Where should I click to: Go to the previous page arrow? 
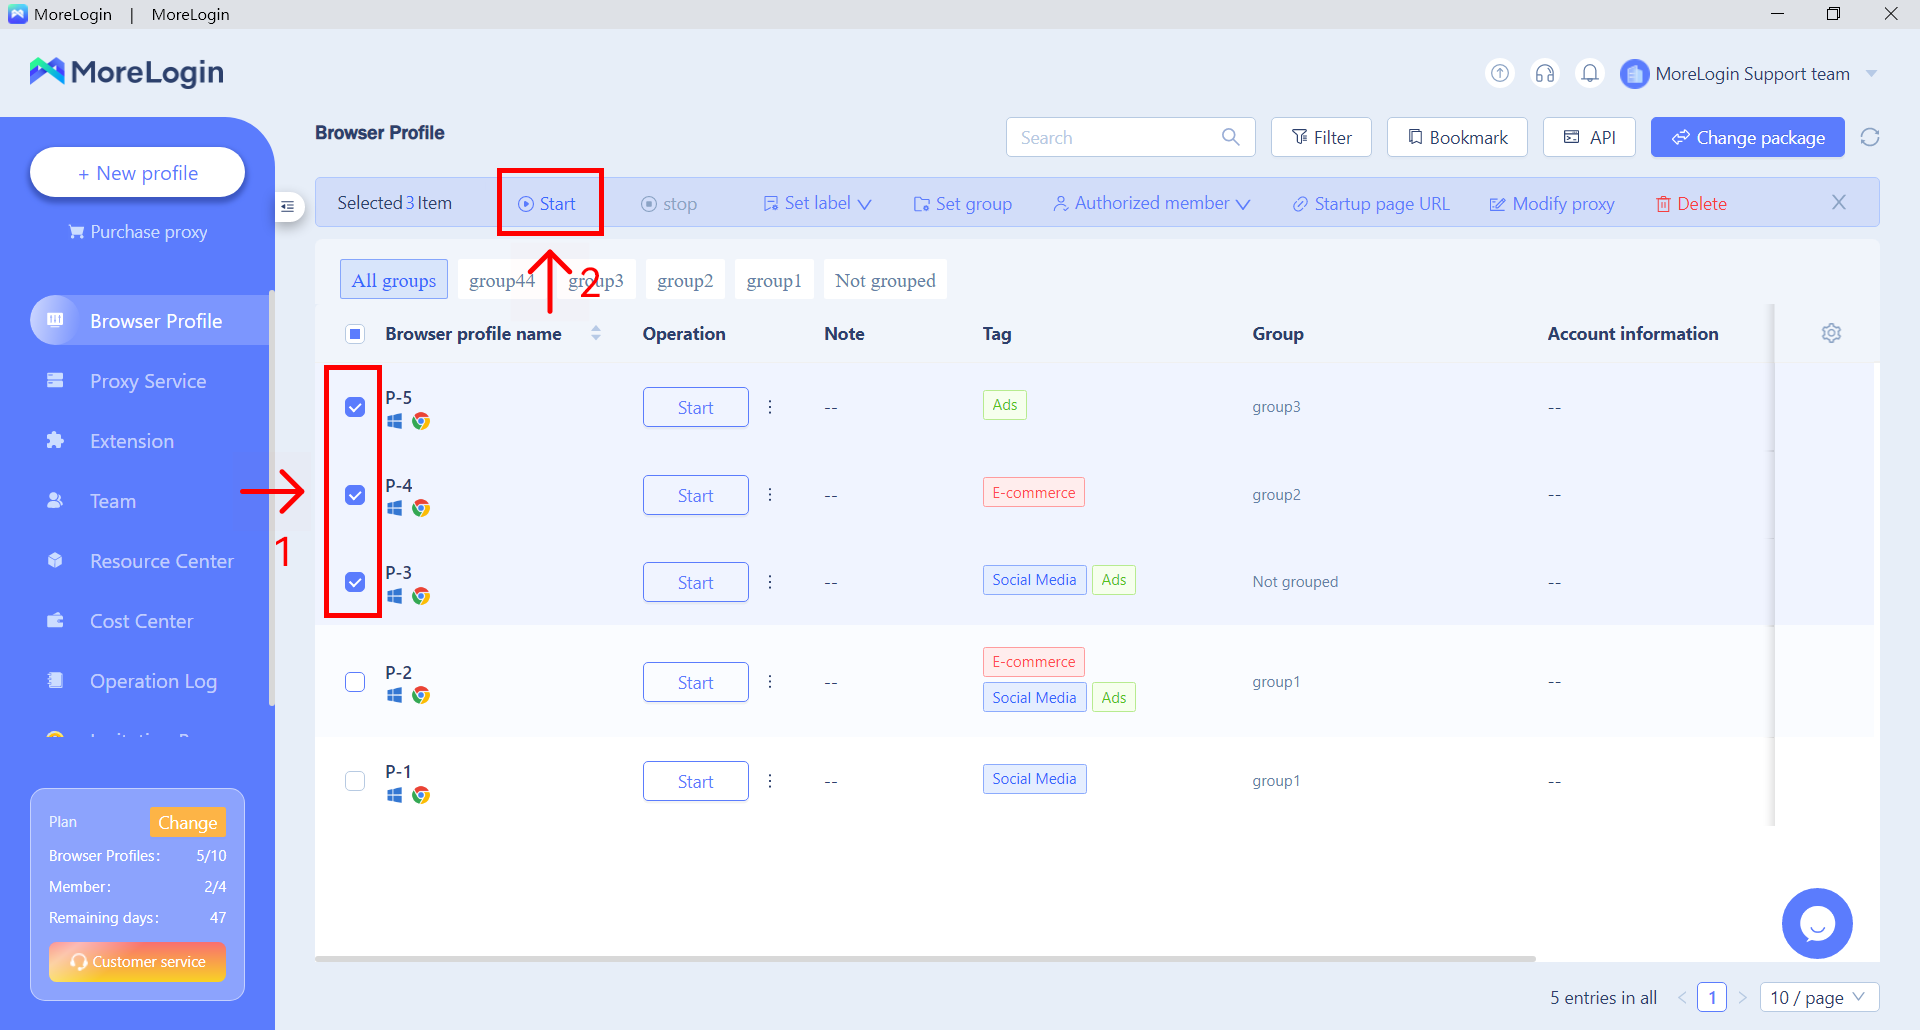(1682, 997)
